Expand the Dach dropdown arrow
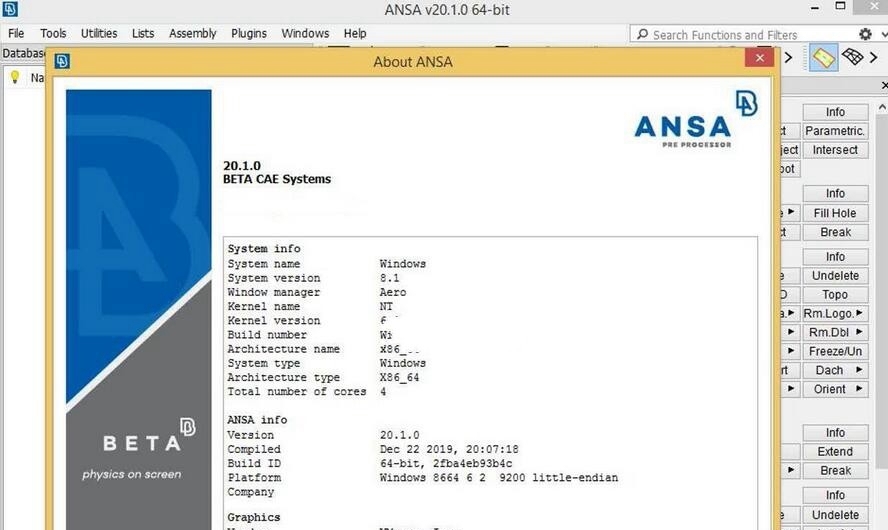Screen dimensions: 888x530 pos(860,369)
